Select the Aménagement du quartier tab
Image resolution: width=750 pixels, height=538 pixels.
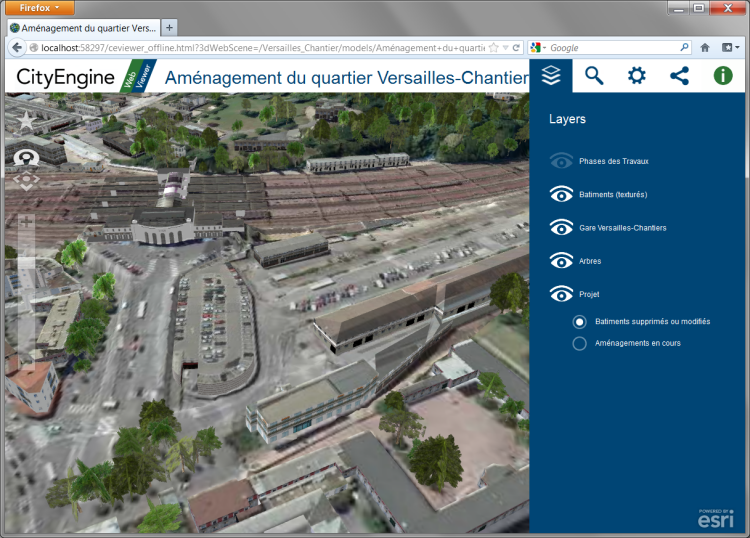coord(84,28)
